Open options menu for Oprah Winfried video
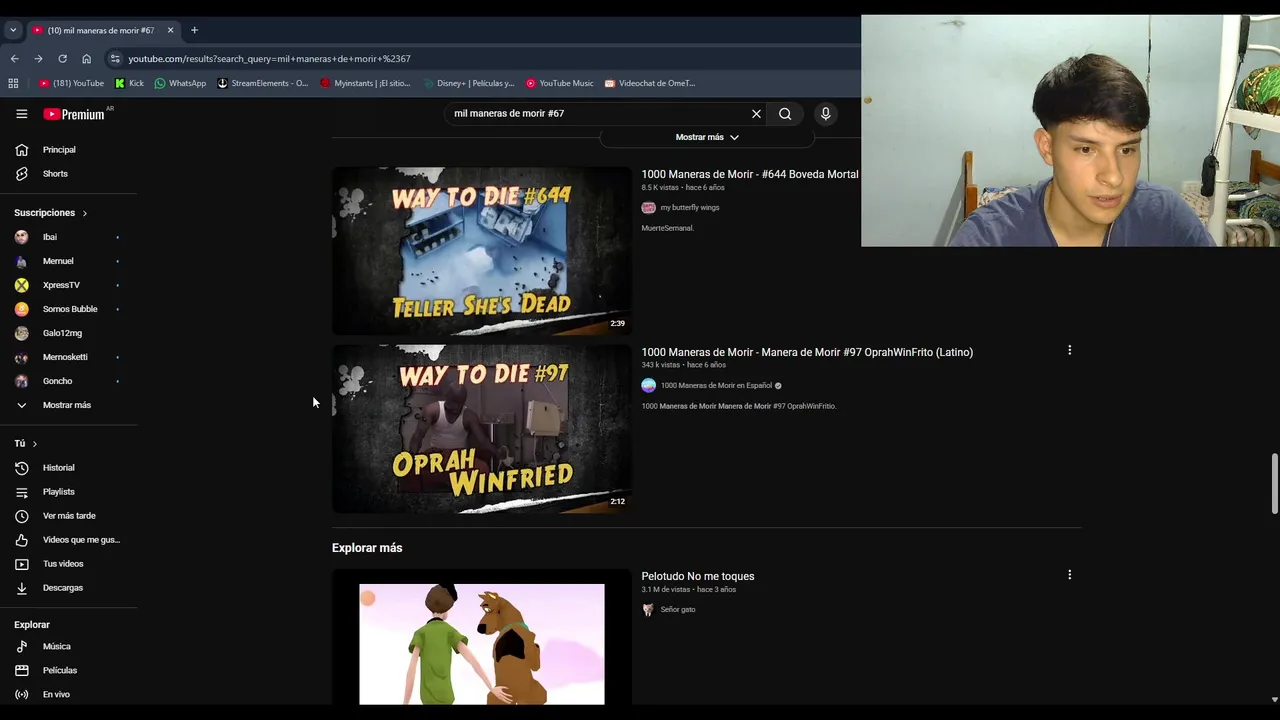 click(x=1069, y=350)
